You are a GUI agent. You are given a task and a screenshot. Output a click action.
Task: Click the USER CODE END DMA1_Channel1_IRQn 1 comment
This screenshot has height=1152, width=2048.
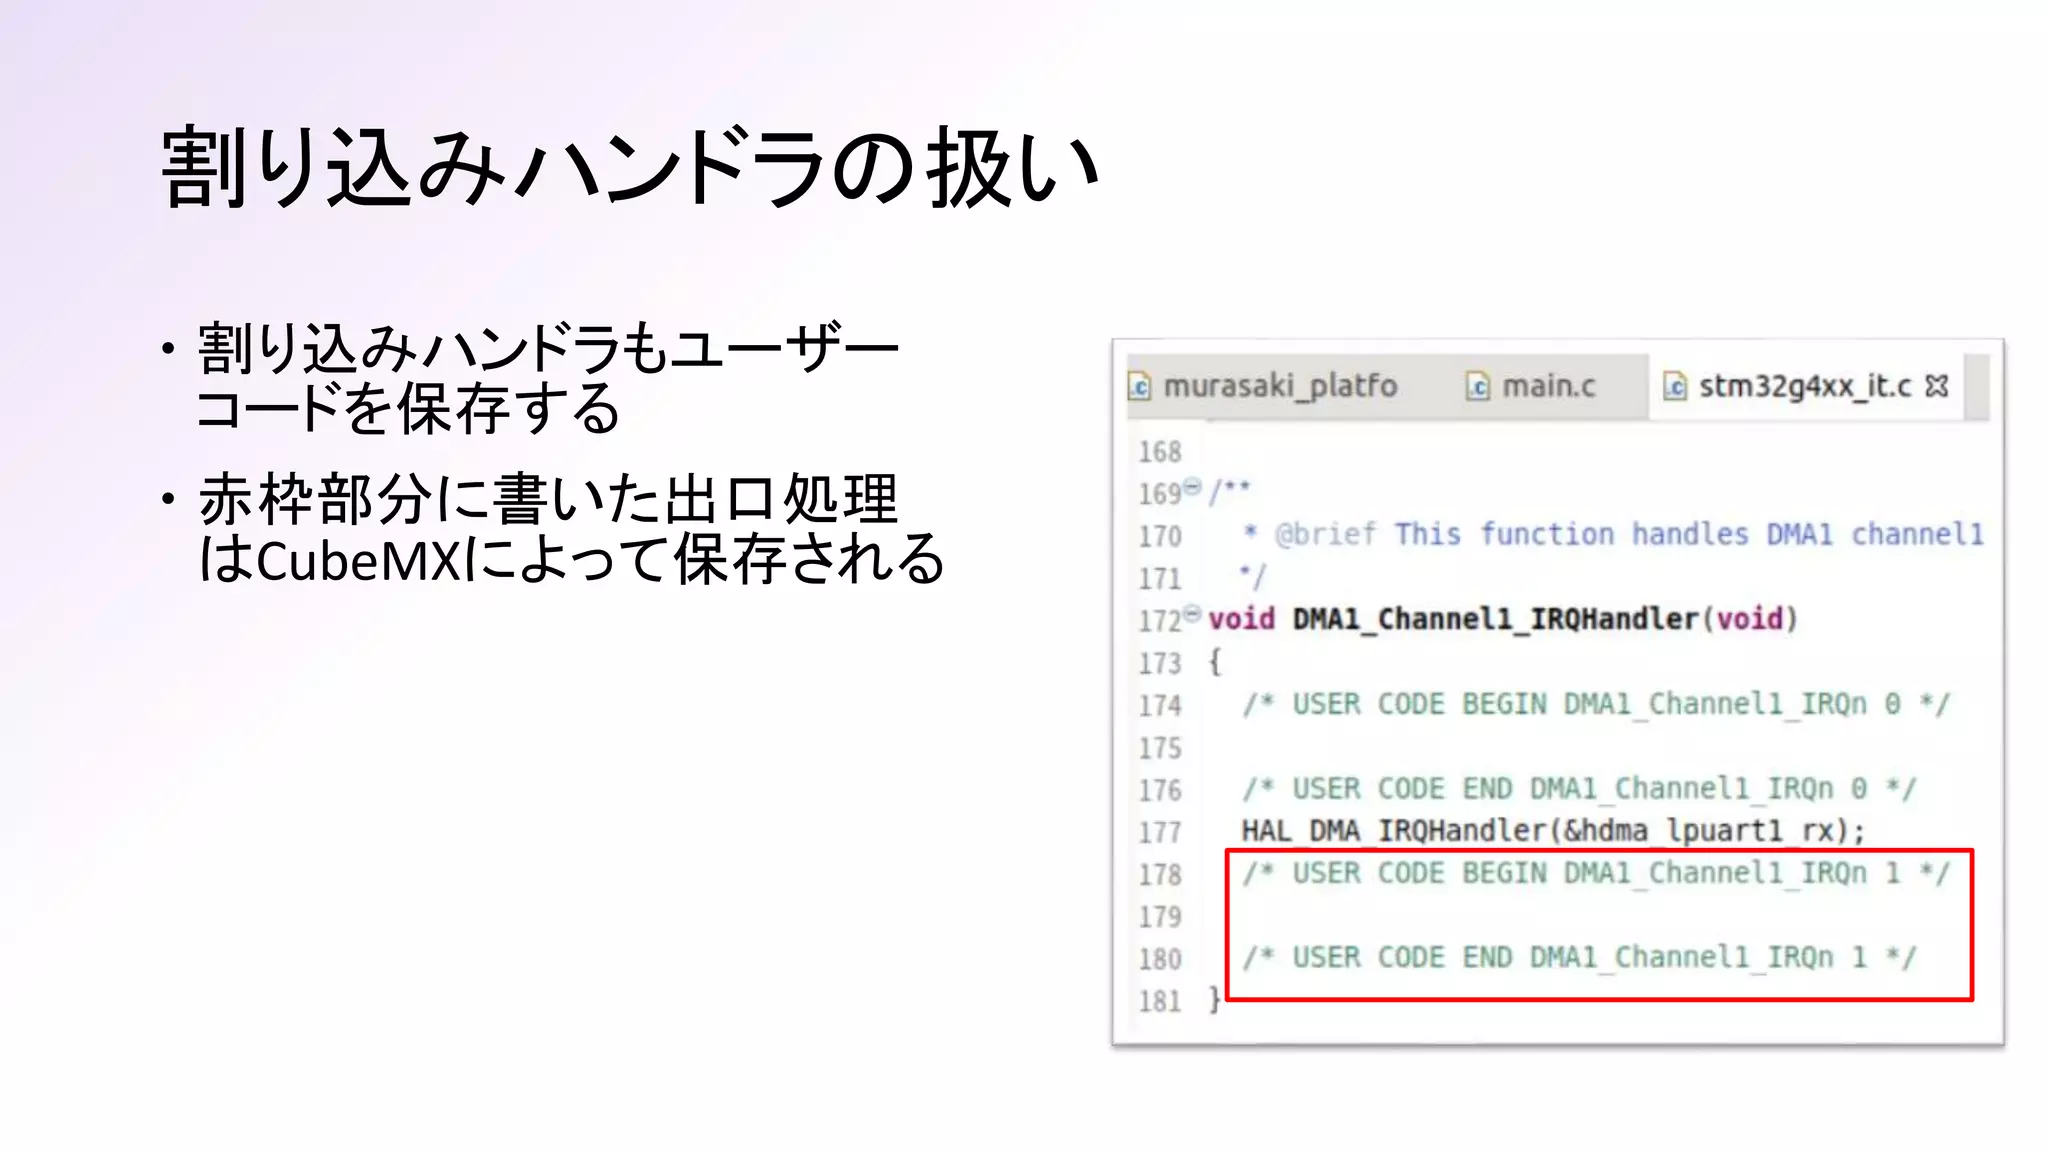[1579, 958]
